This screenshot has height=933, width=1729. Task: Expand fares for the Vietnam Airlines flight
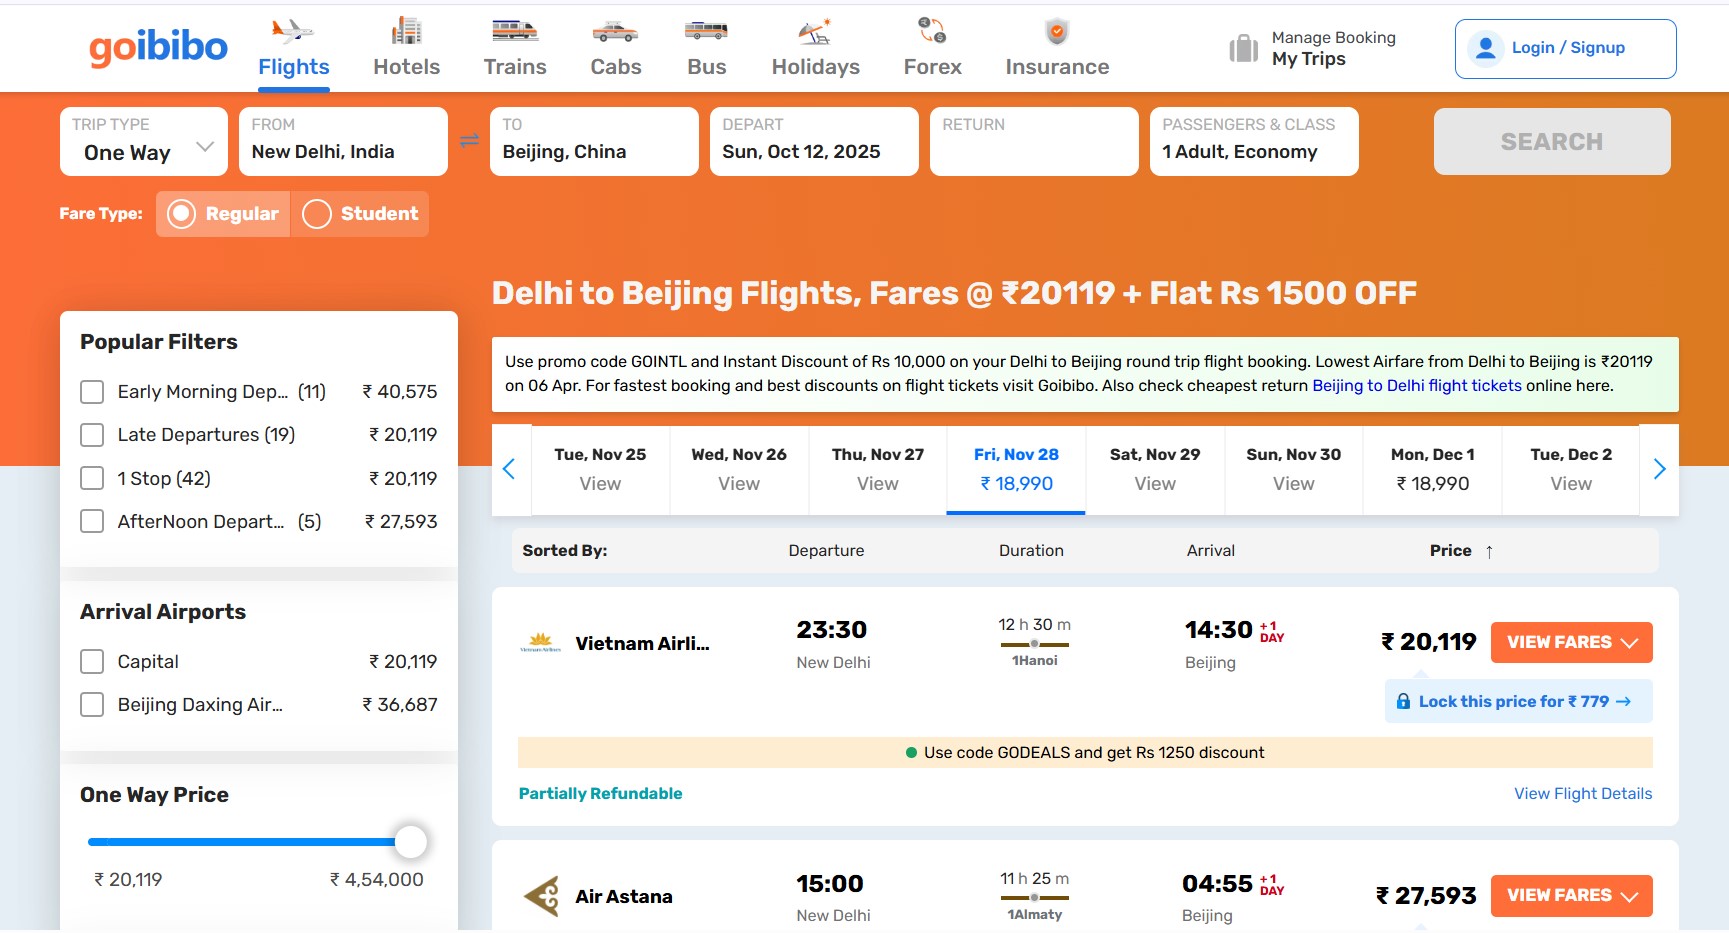[x=1571, y=642]
